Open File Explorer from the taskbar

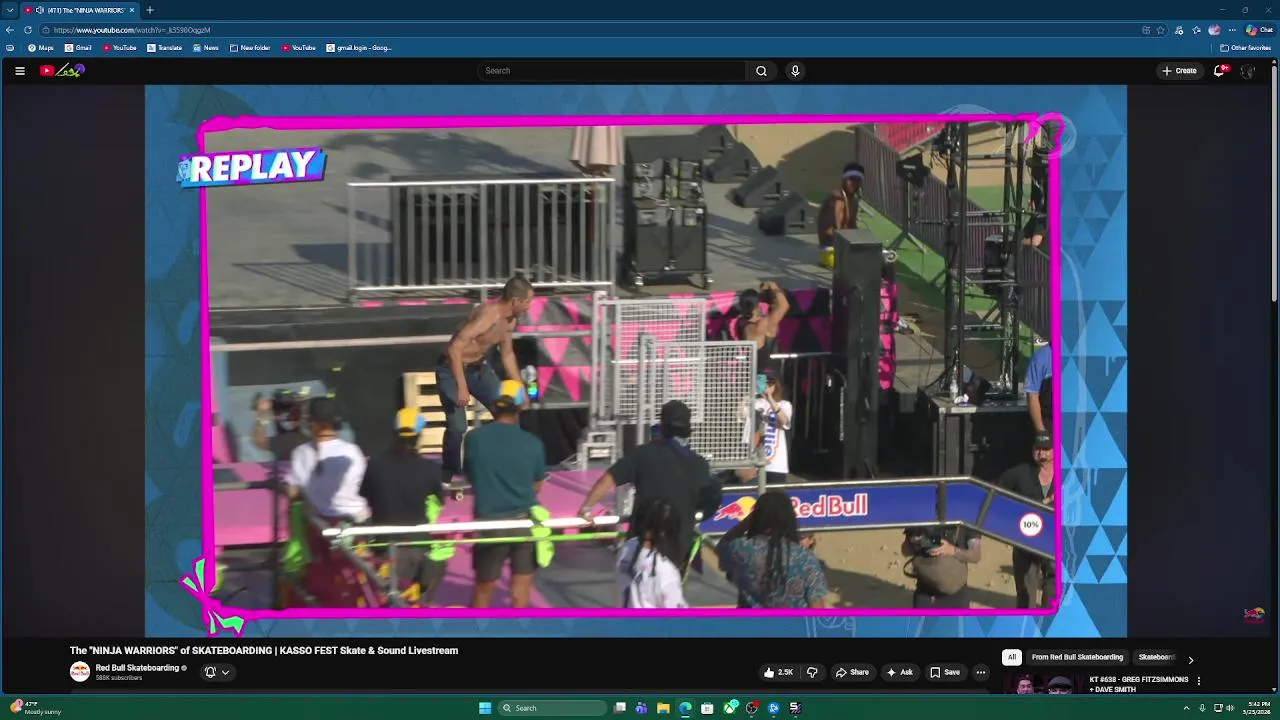(x=663, y=708)
